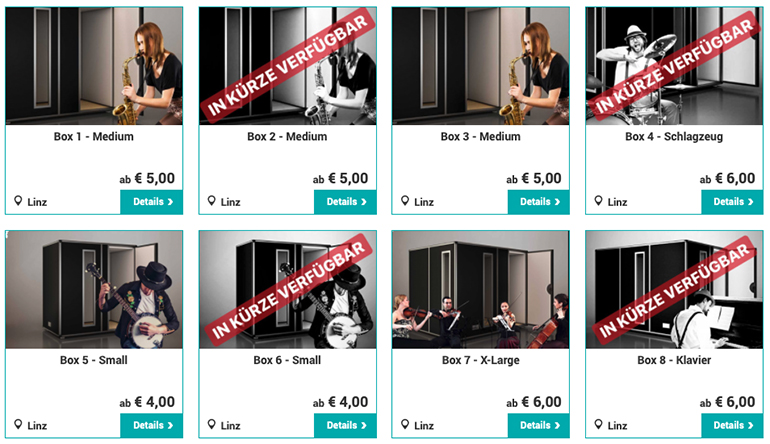
Task: Open Details for Box 8 - Klavier
Action: (732, 425)
